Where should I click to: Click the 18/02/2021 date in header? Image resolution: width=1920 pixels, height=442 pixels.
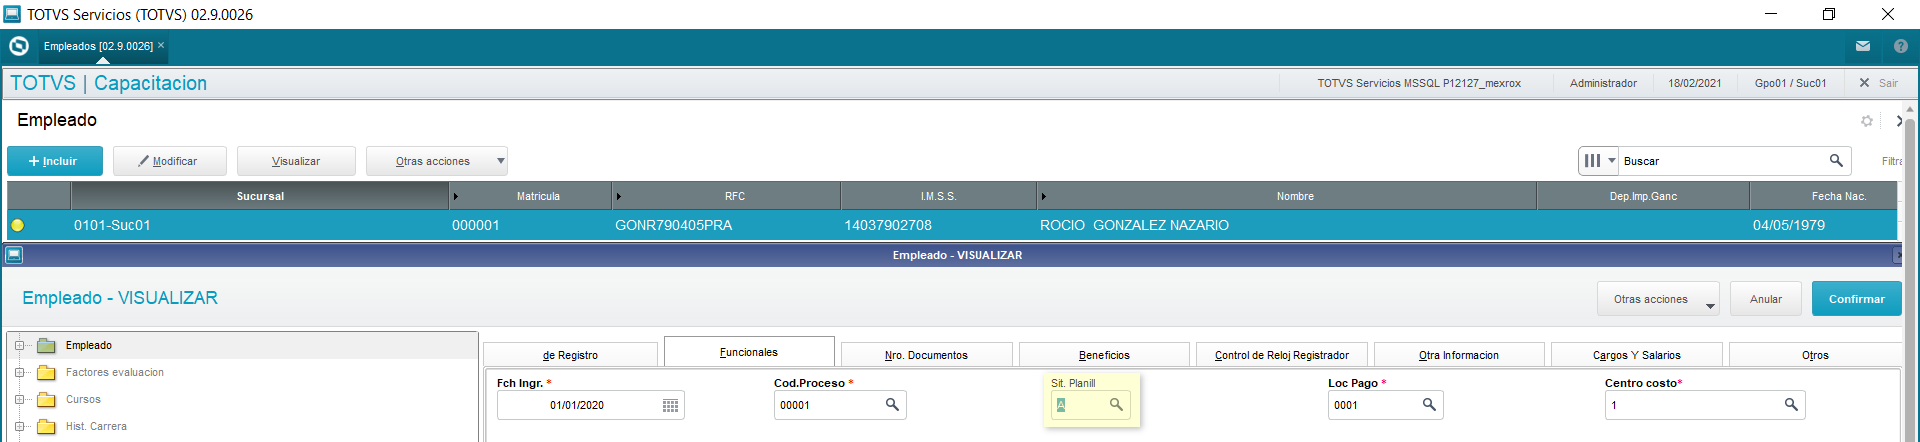point(1694,83)
